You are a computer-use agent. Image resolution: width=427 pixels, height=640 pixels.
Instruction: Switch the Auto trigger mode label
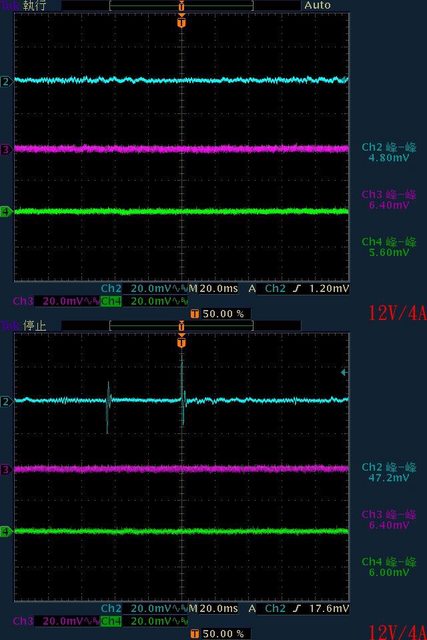coord(317,5)
